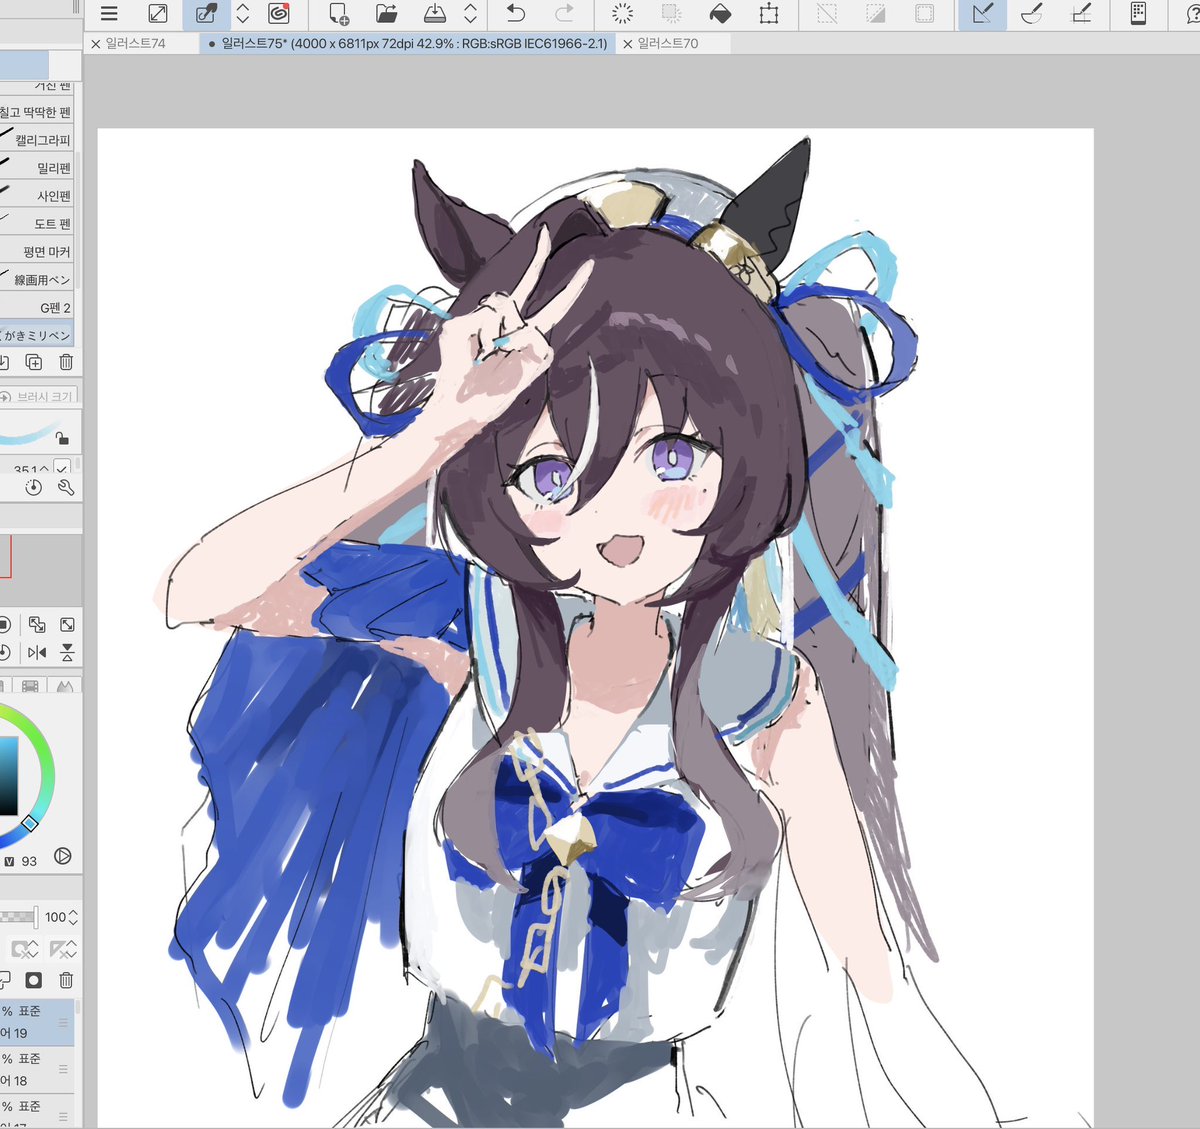Select the G펜 2 sub tool
This screenshot has height=1129, width=1200.
[x=37, y=308]
